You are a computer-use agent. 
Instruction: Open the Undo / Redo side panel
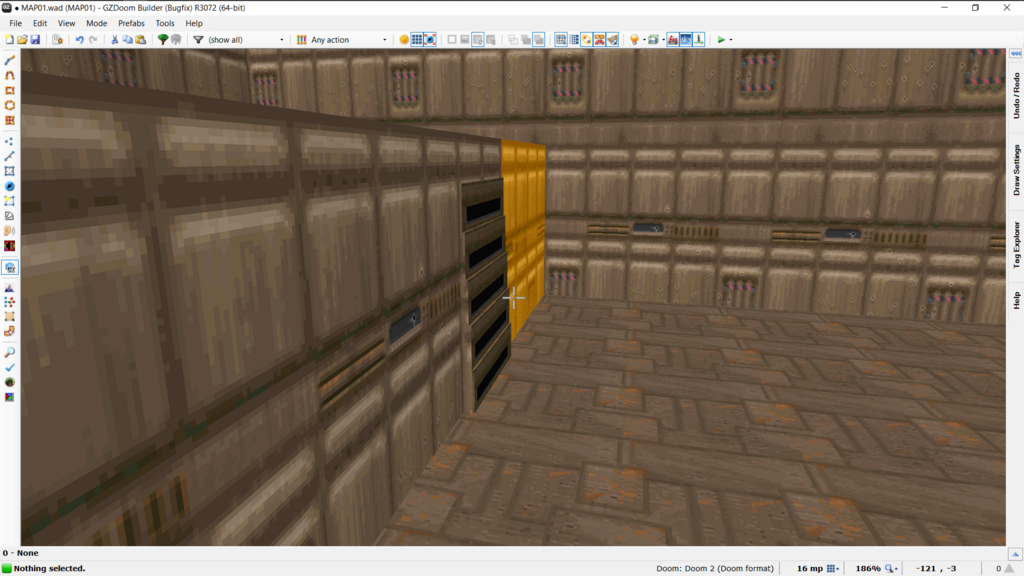click(1016, 95)
